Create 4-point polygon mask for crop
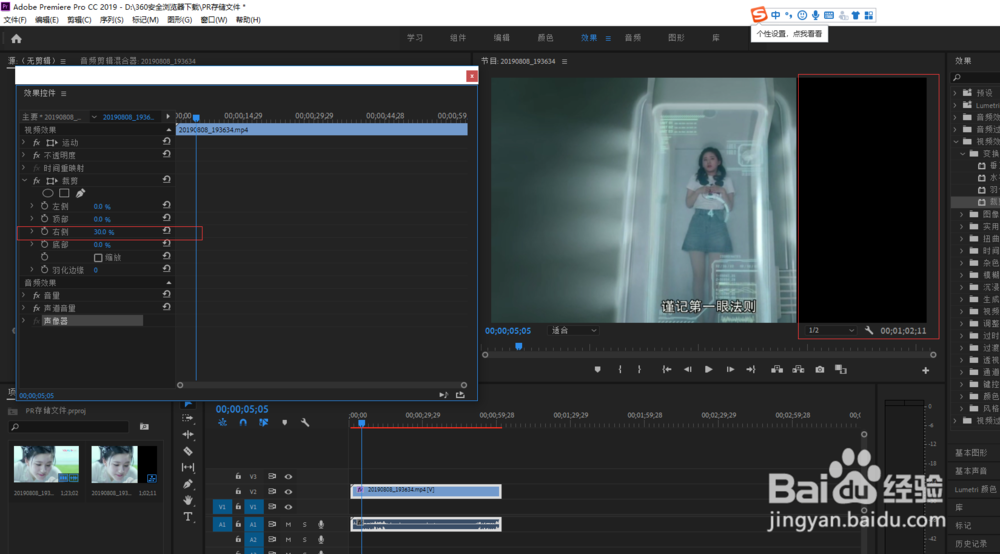This screenshot has height=554, width=1000. pos(64,193)
